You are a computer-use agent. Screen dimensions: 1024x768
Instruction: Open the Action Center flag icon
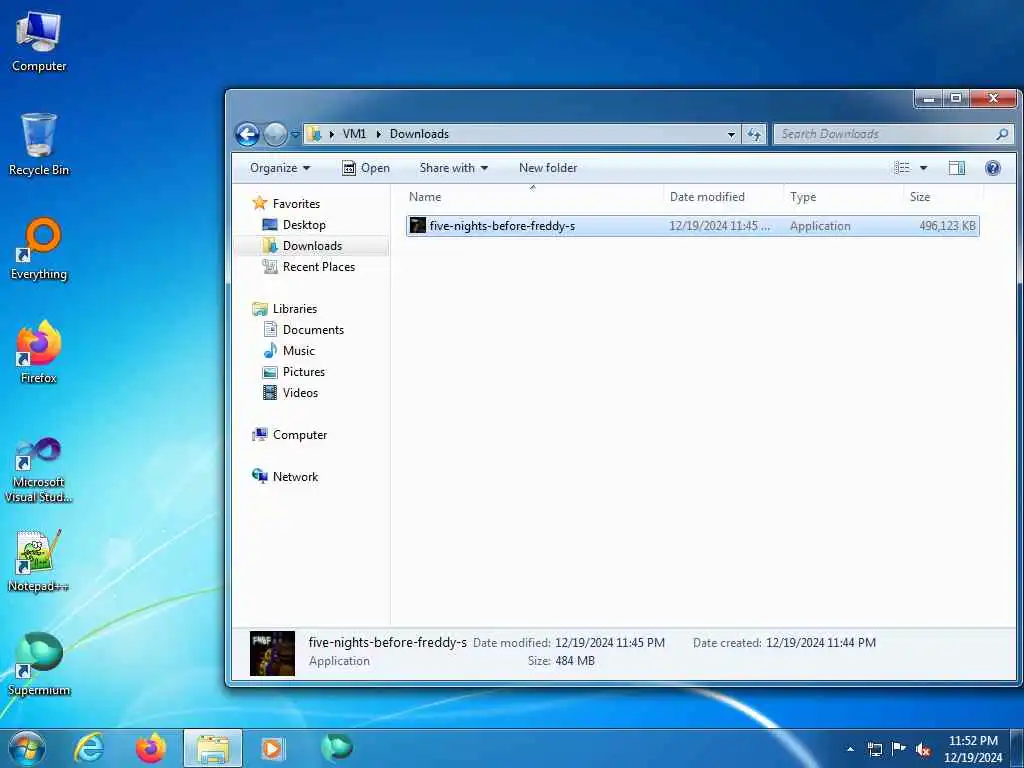899,749
